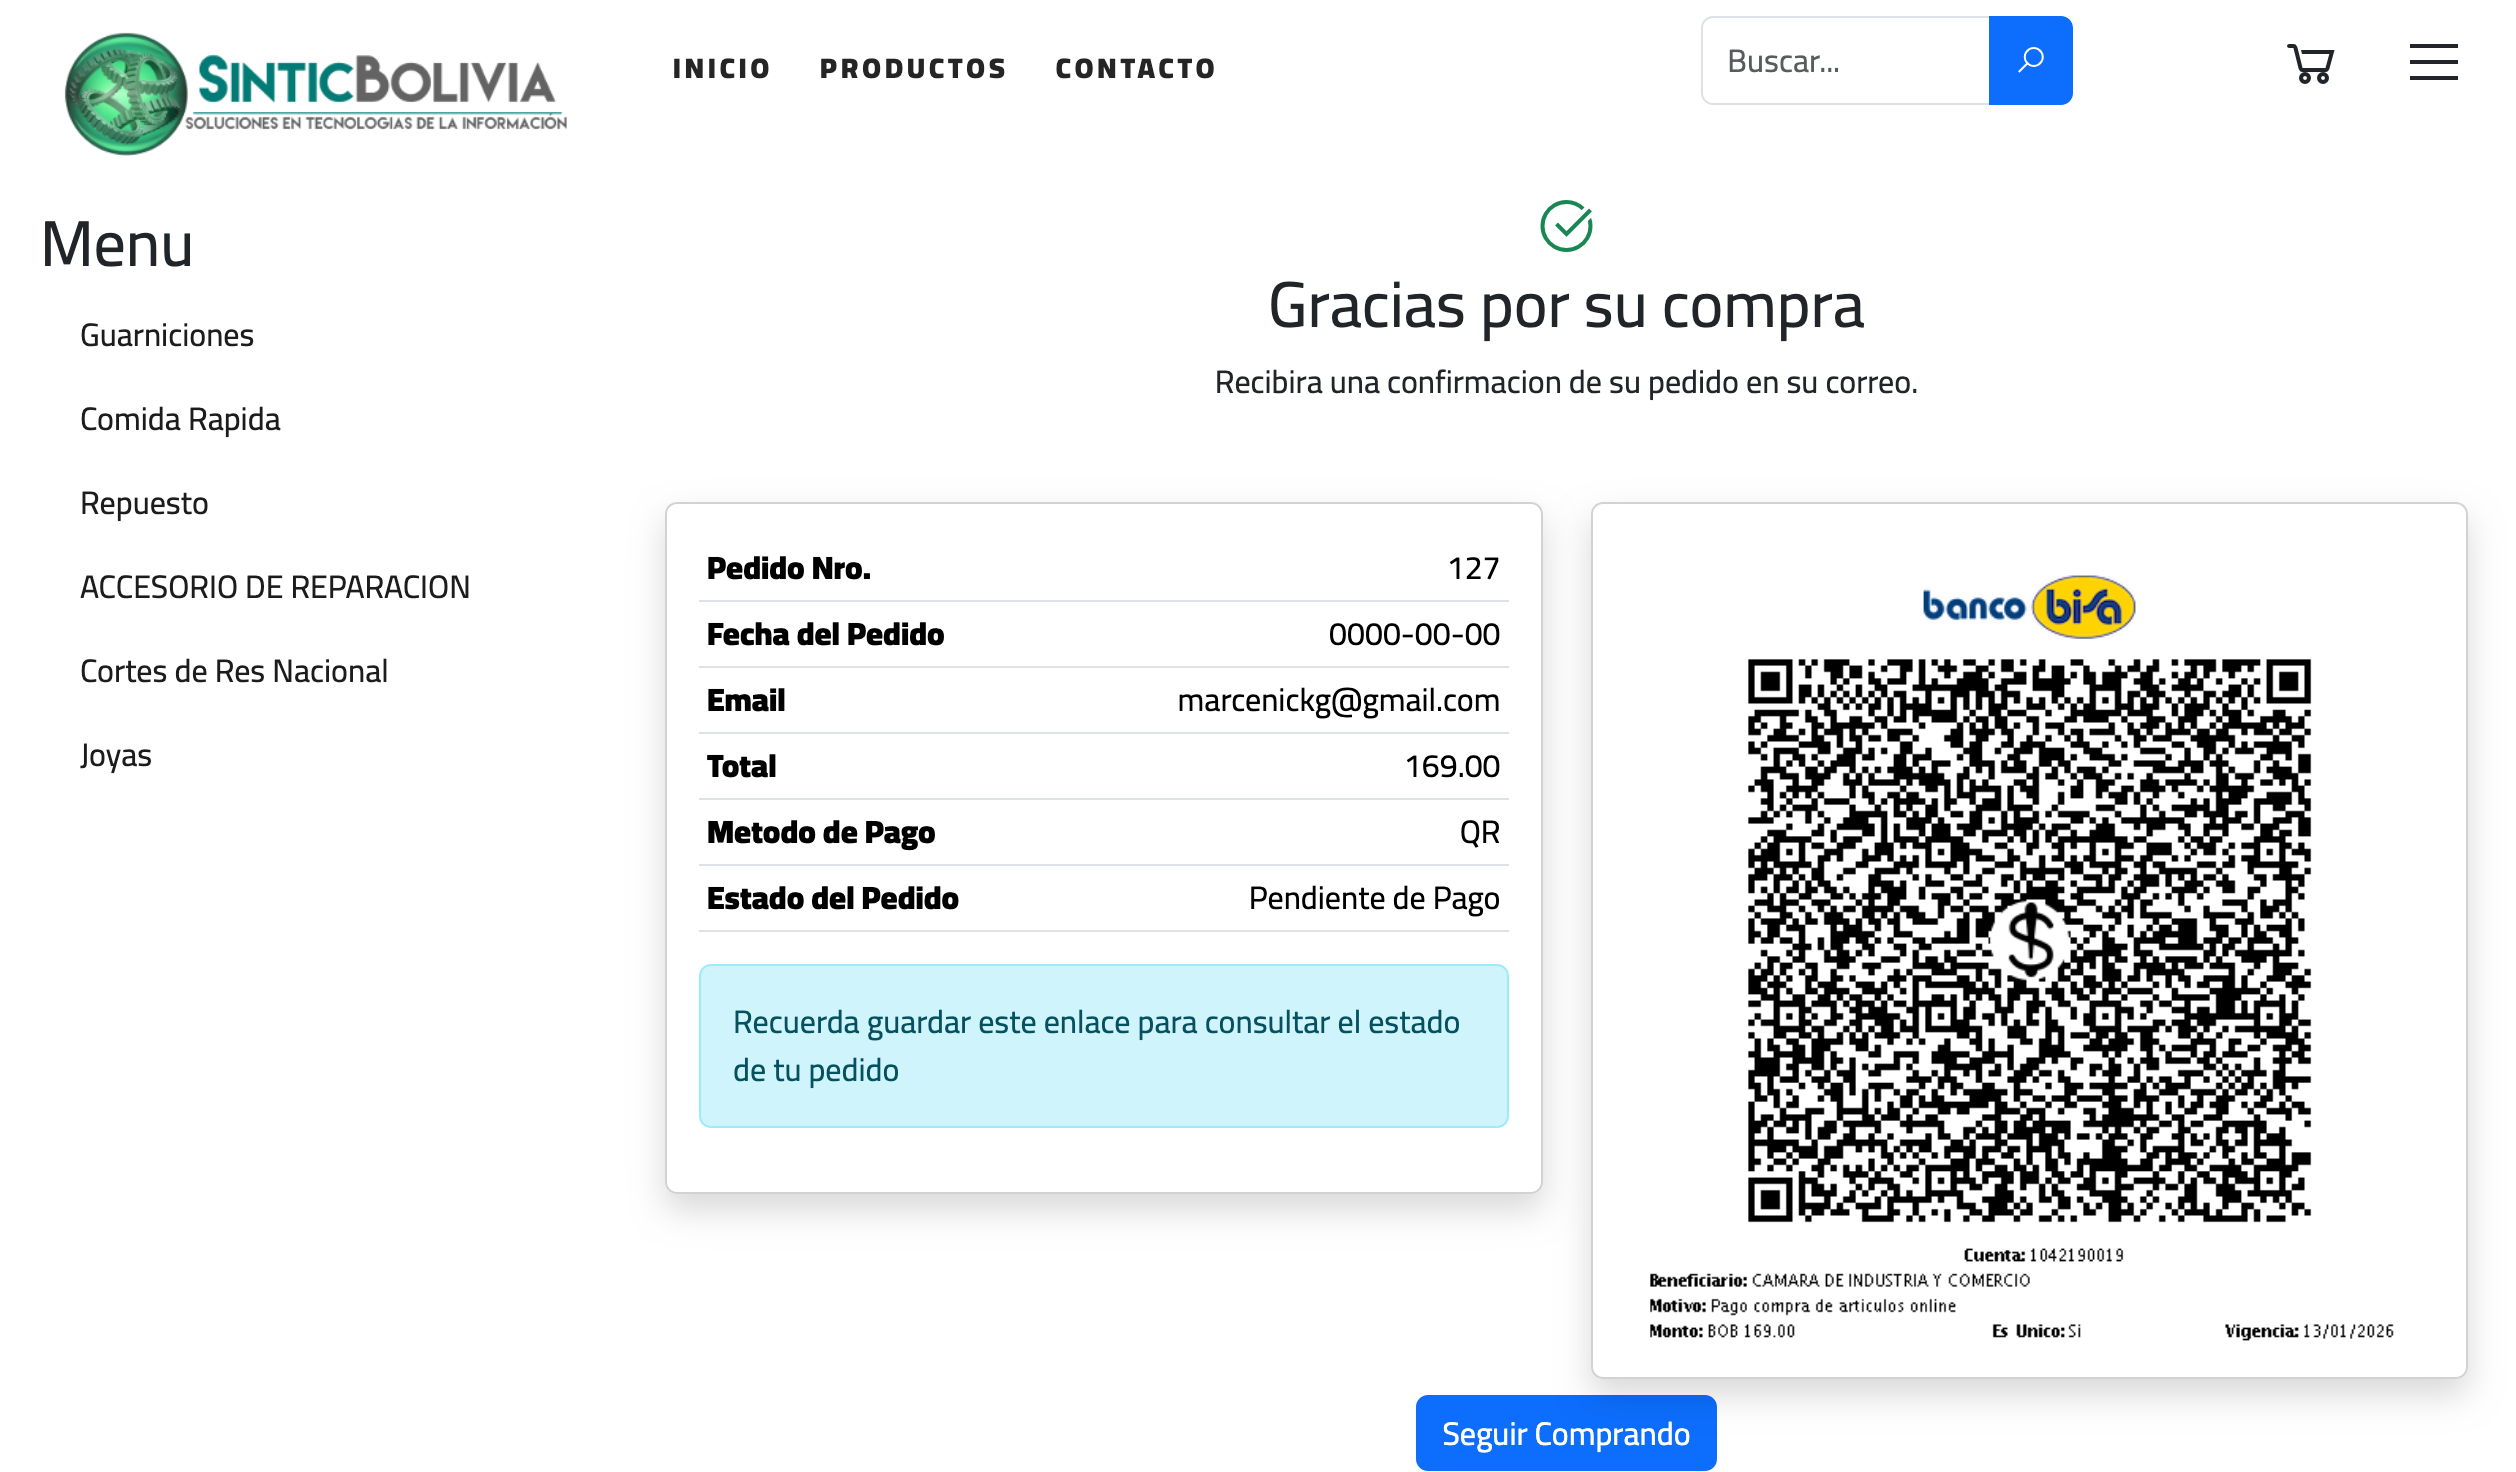This screenshot has width=2516, height=1472.
Task: Click the SinticBolivia logo
Action: point(316,92)
